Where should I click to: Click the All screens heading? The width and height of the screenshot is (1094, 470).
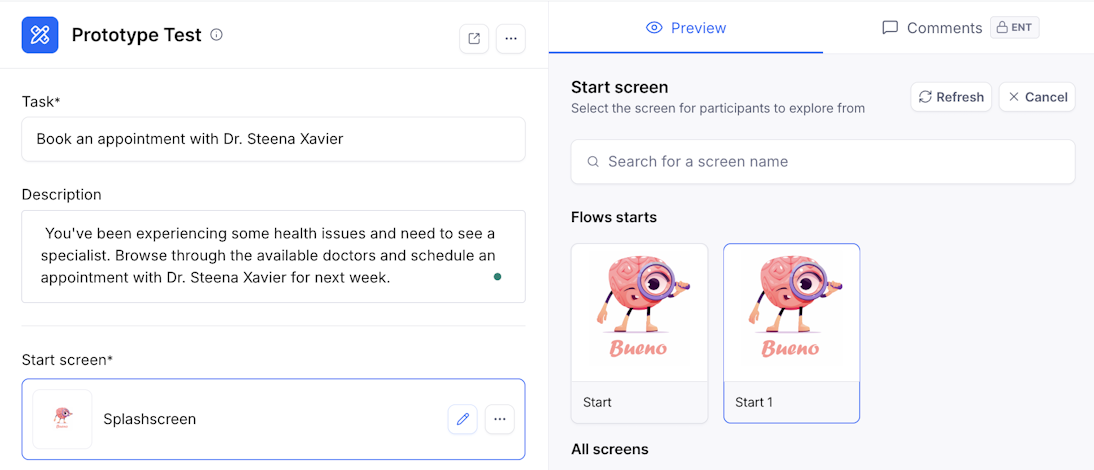pyautogui.click(x=610, y=449)
